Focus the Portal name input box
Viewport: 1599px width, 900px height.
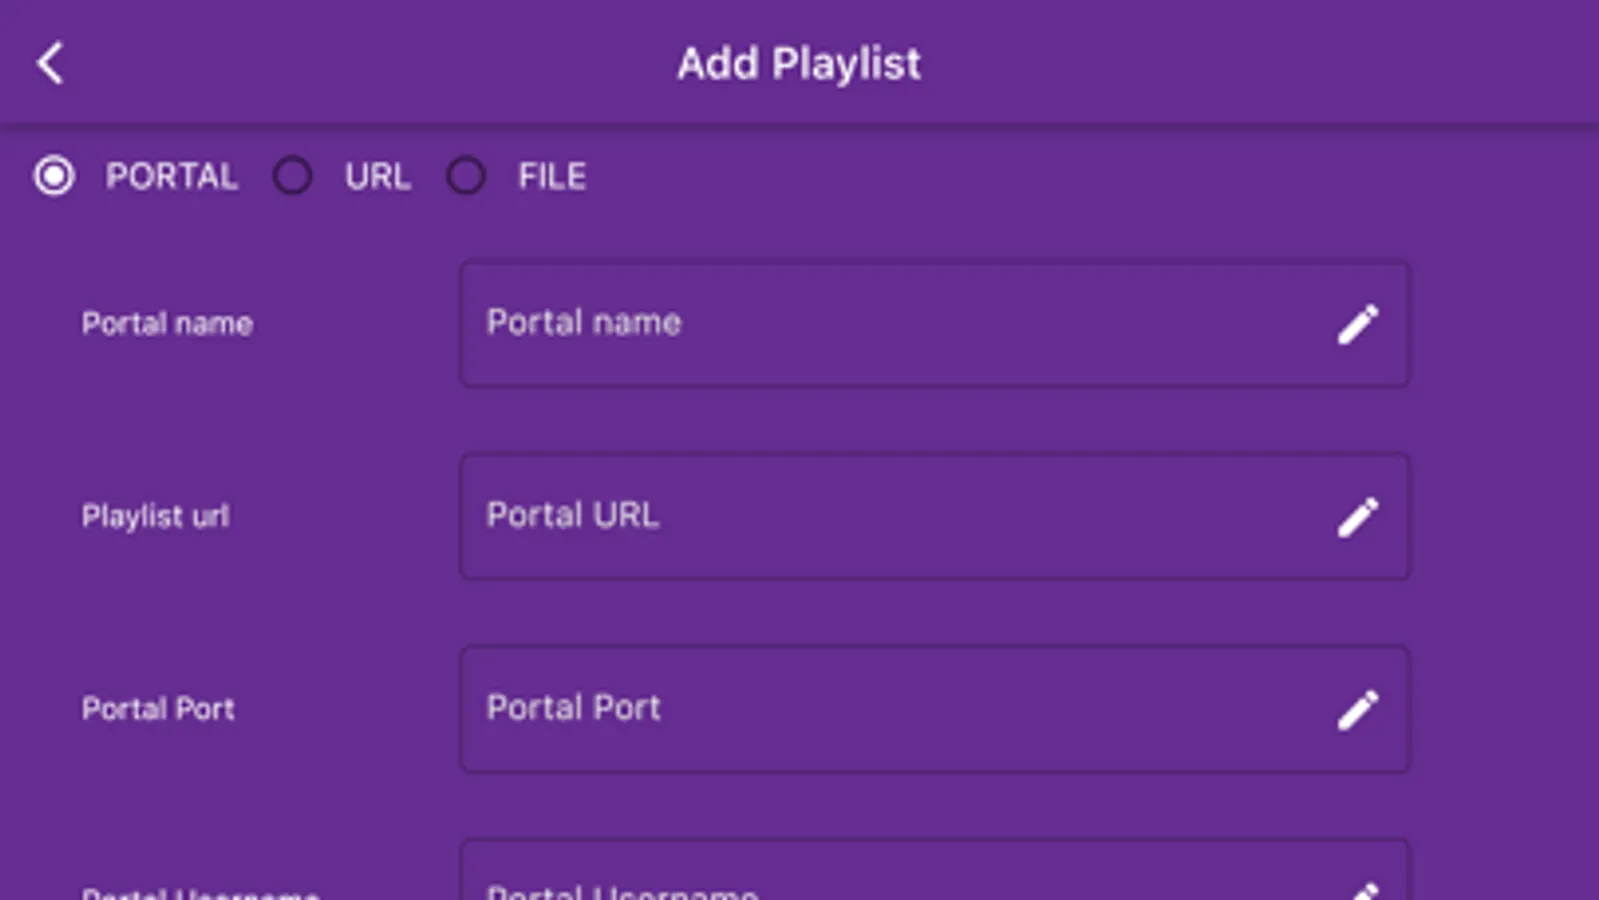click(935, 324)
